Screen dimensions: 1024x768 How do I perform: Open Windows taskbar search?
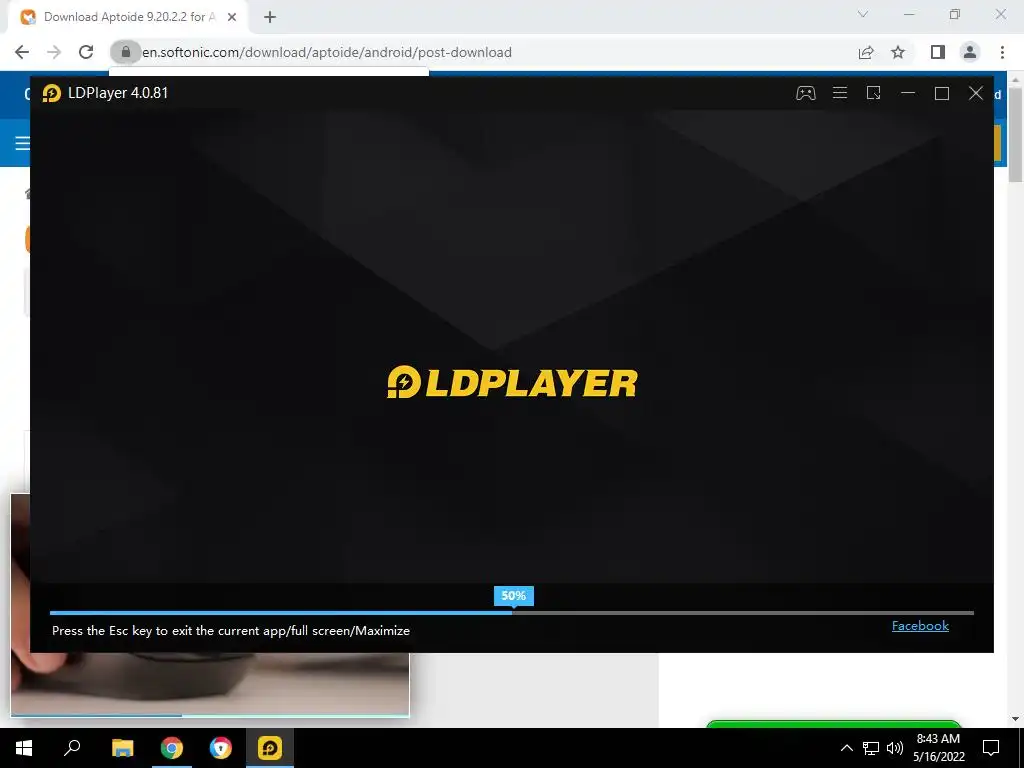72,747
